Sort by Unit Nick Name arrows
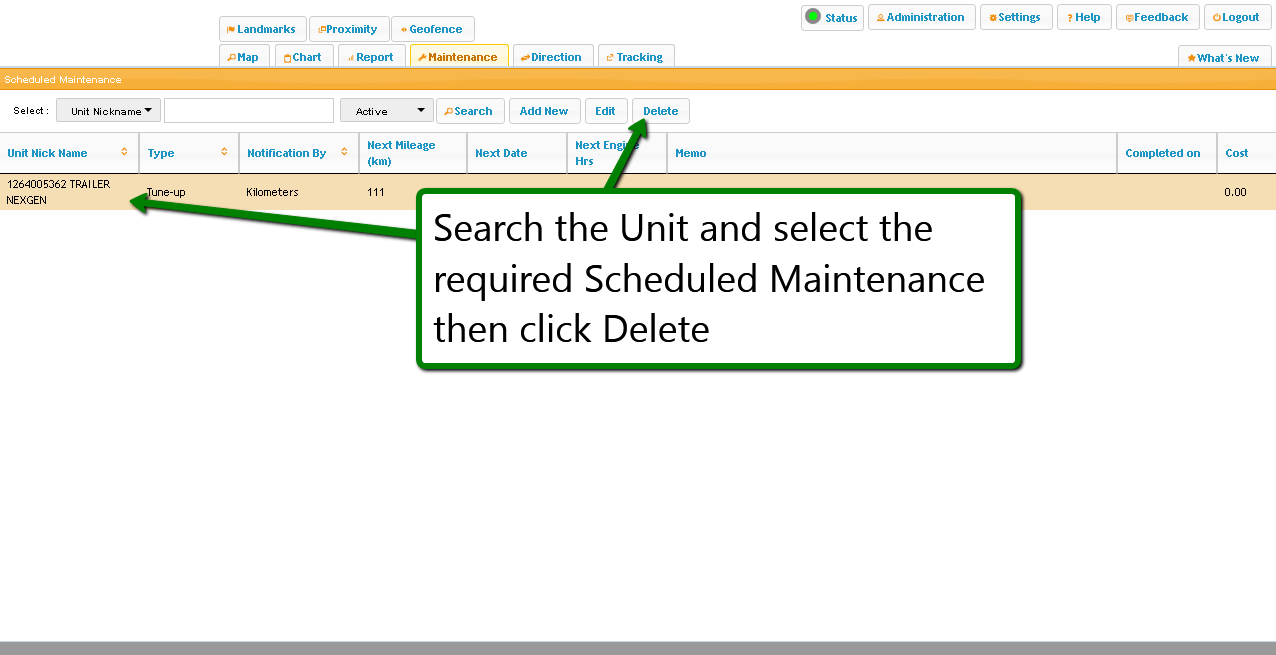The image size is (1276, 655). (125, 152)
